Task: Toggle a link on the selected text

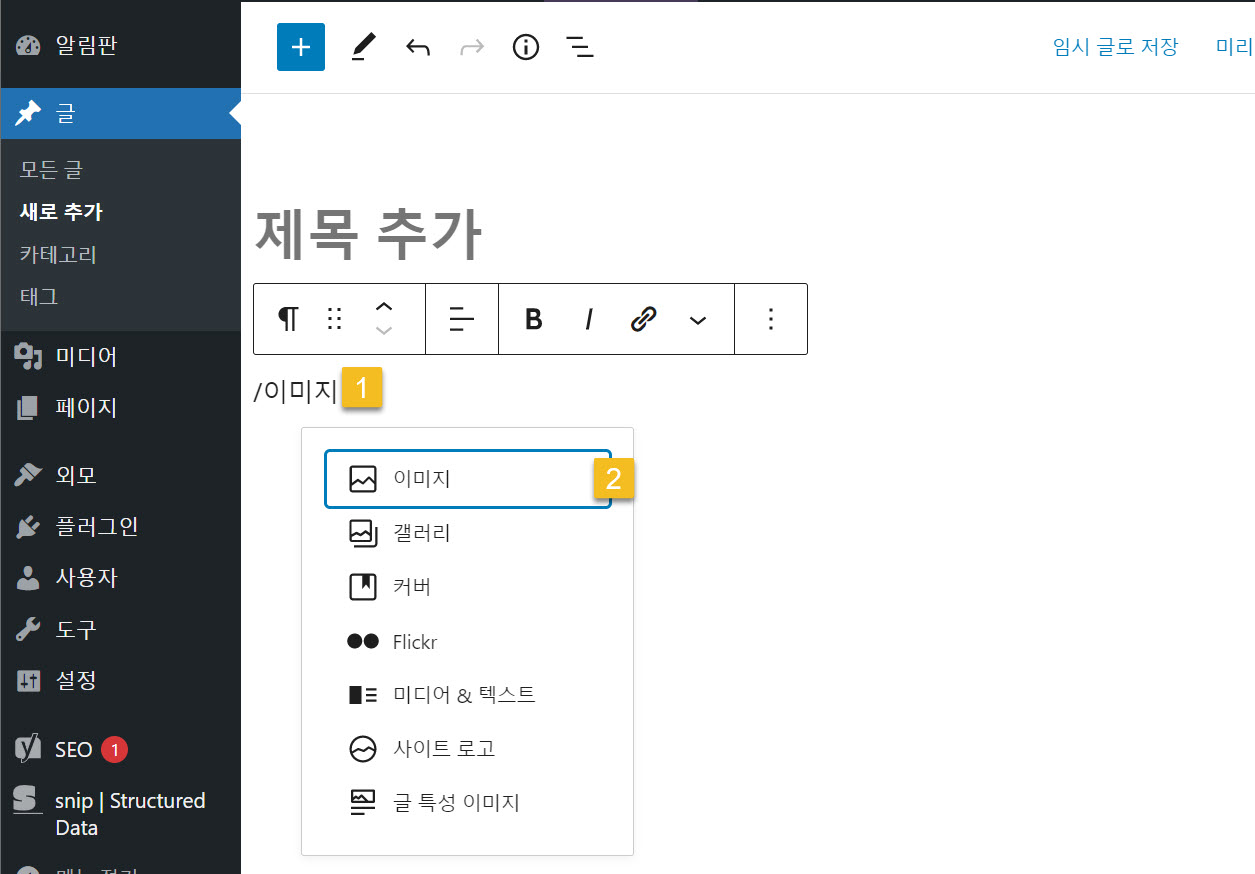Action: [x=643, y=318]
